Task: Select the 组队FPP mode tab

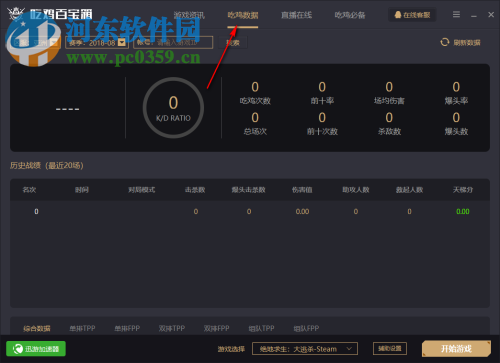Action: pyautogui.click(x=306, y=328)
